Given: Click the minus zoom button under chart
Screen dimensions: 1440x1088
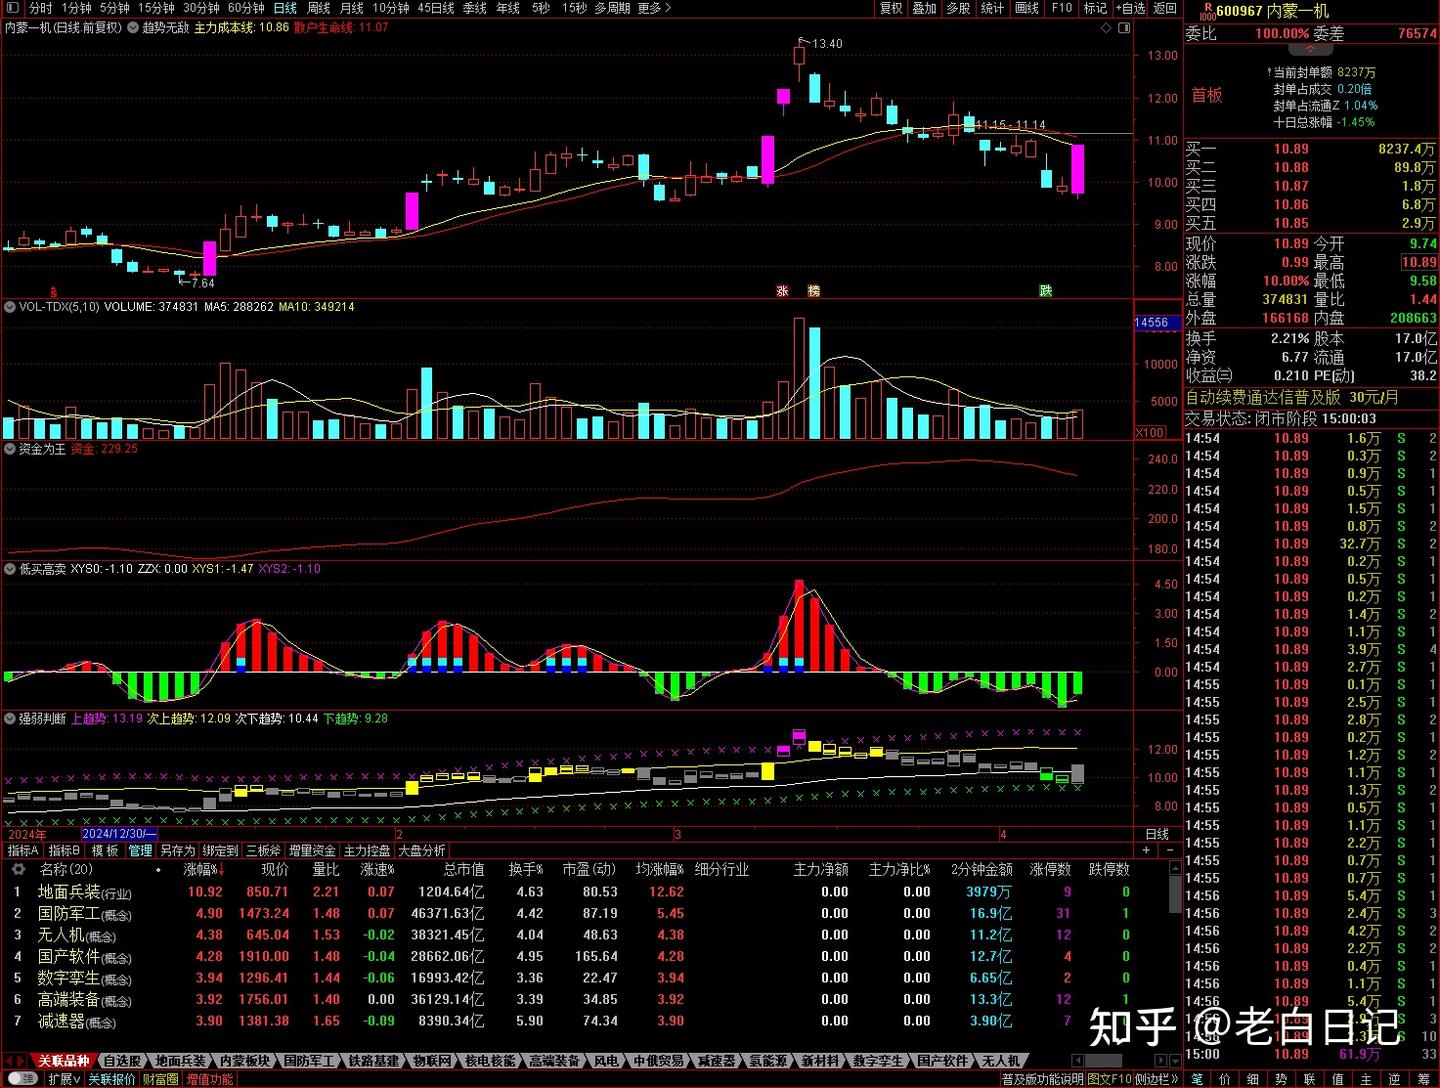Looking at the screenshot, I should click(1169, 851).
